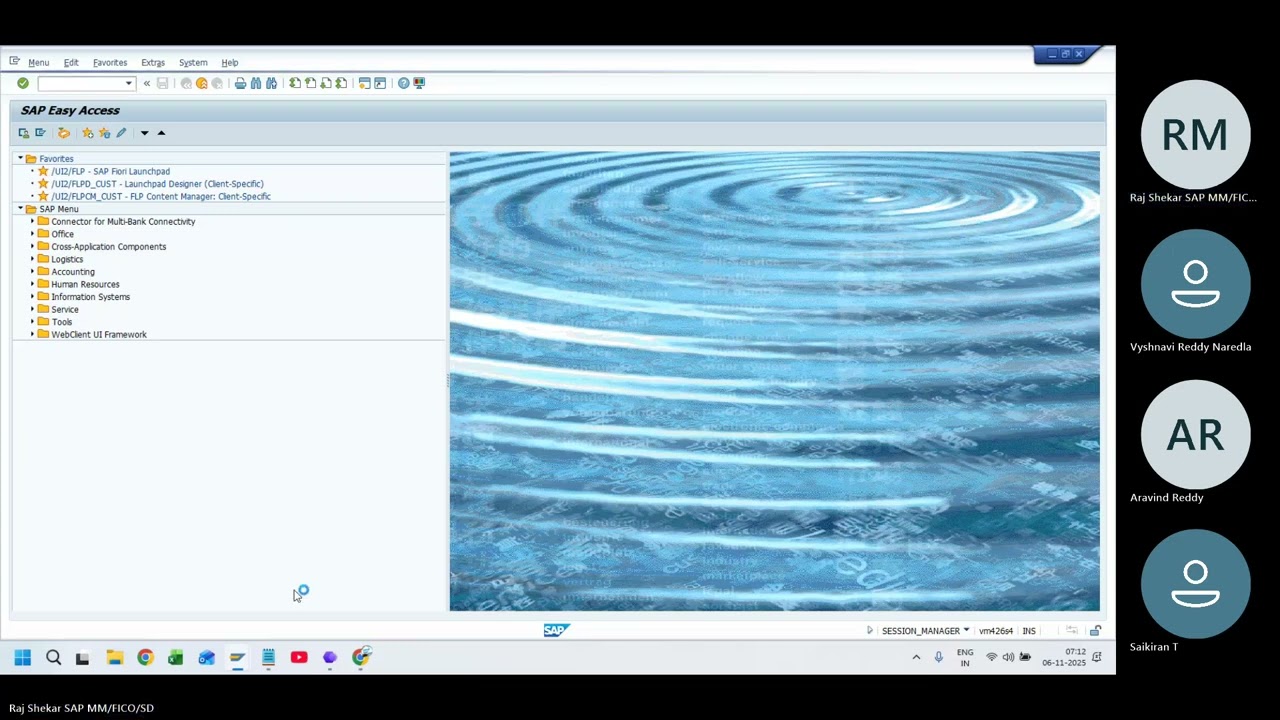This screenshot has height=720, width=1280.
Task: Expand the Logistics folder arrow
Action: [32, 259]
